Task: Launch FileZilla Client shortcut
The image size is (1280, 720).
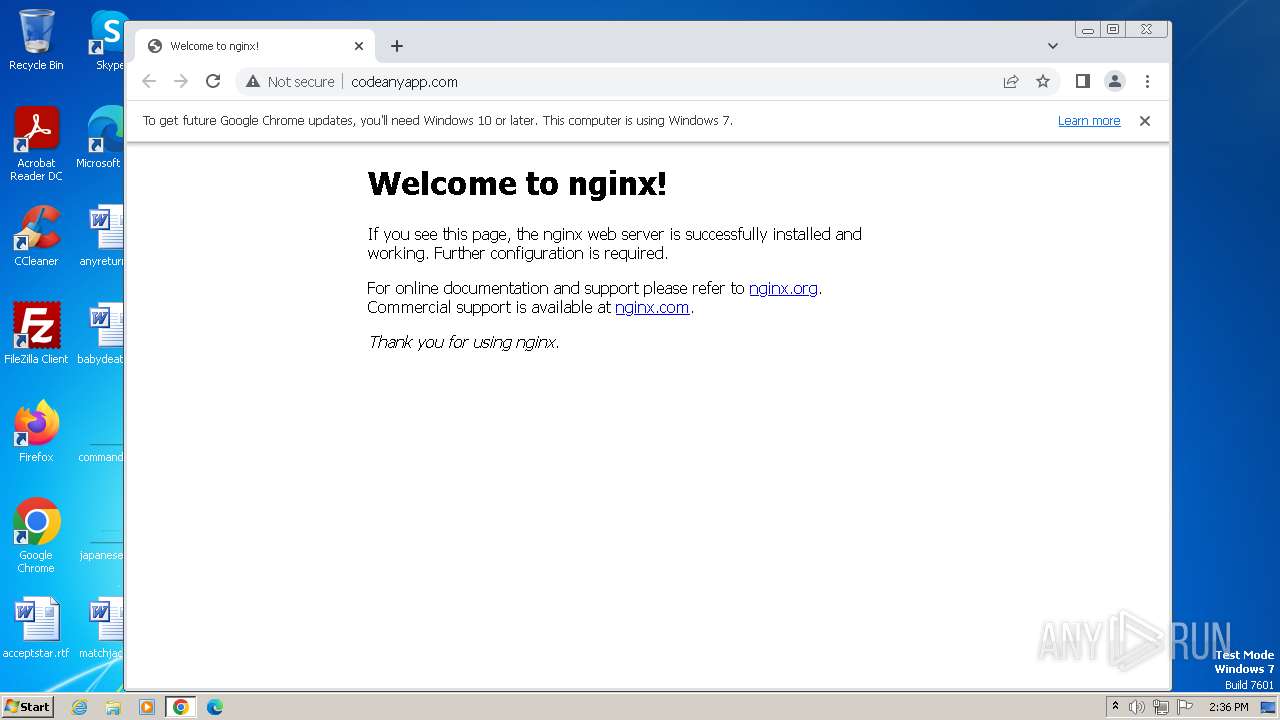Action: point(36,334)
